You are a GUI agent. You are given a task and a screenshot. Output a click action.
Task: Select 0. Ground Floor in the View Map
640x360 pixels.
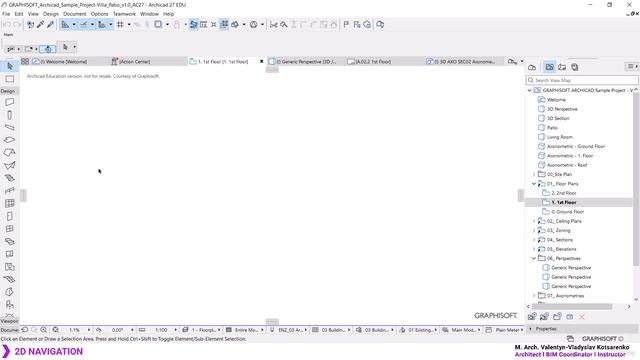click(567, 212)
